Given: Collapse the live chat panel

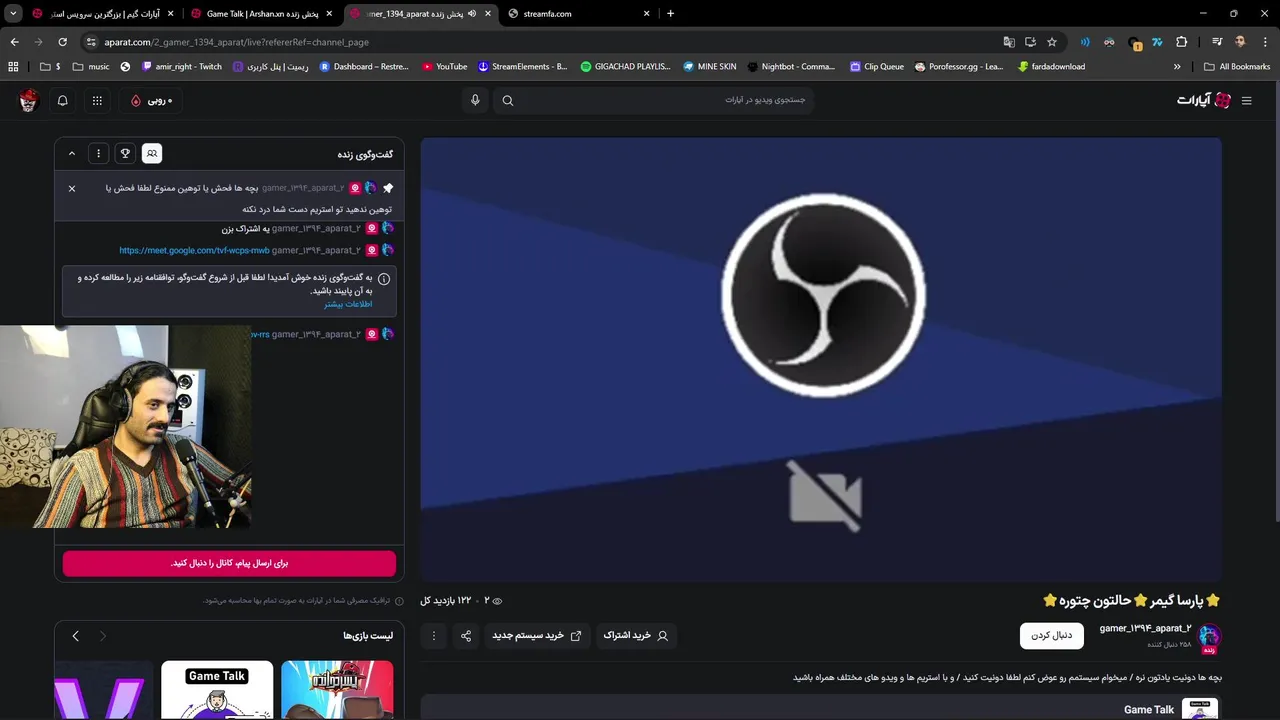Looking at the screenshot, I should point(72,153).
